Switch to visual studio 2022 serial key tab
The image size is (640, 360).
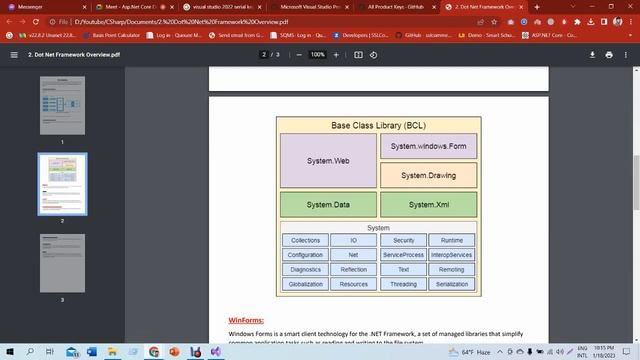(x=222, y=7)
